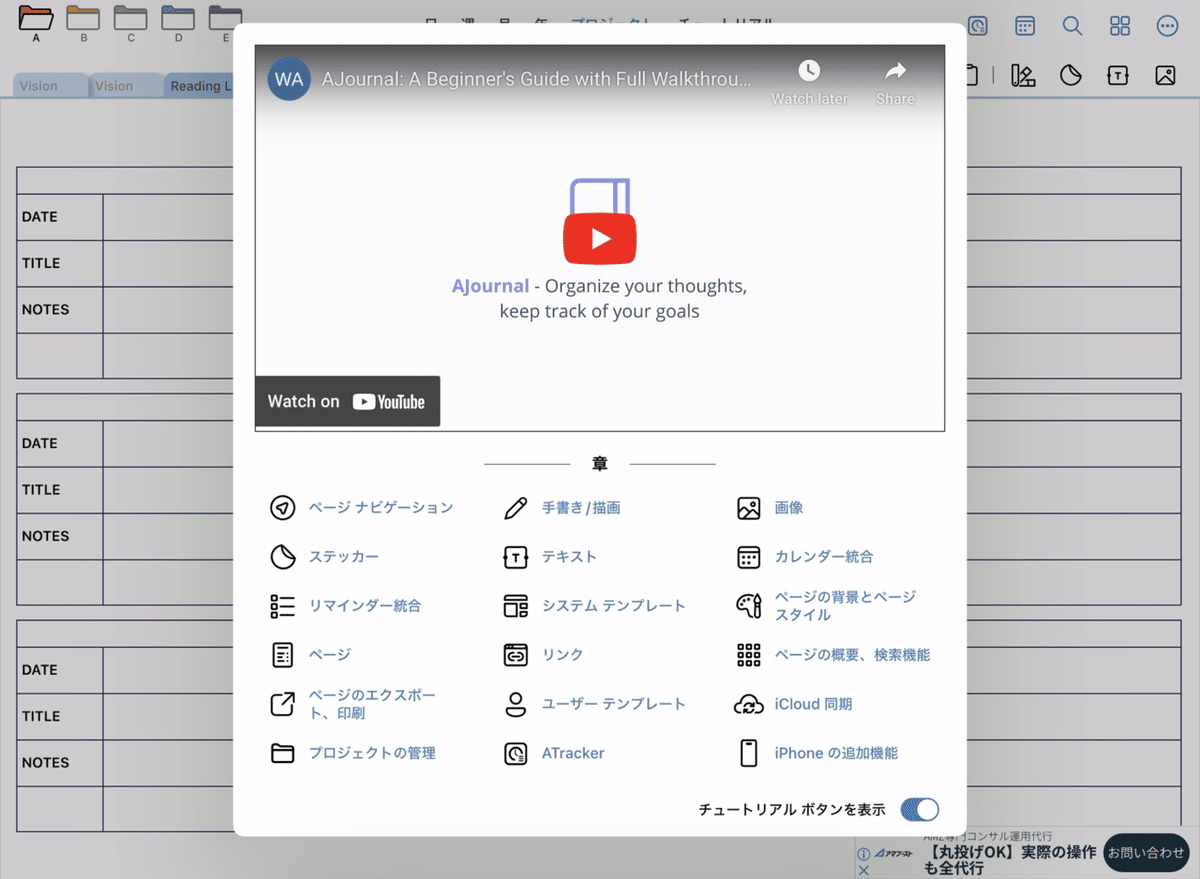
Task: Toggle チュートリアル ボタンを表示 switch
Action: 920,810
